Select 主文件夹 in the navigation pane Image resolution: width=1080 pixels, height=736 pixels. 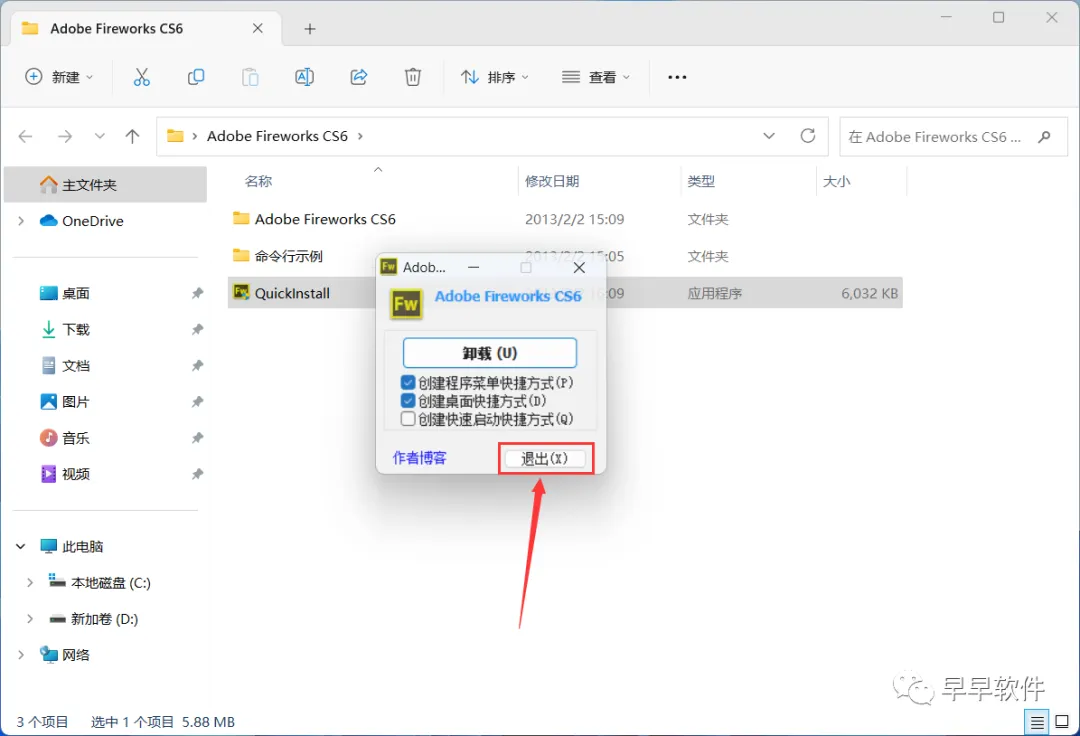coord(105,185)
